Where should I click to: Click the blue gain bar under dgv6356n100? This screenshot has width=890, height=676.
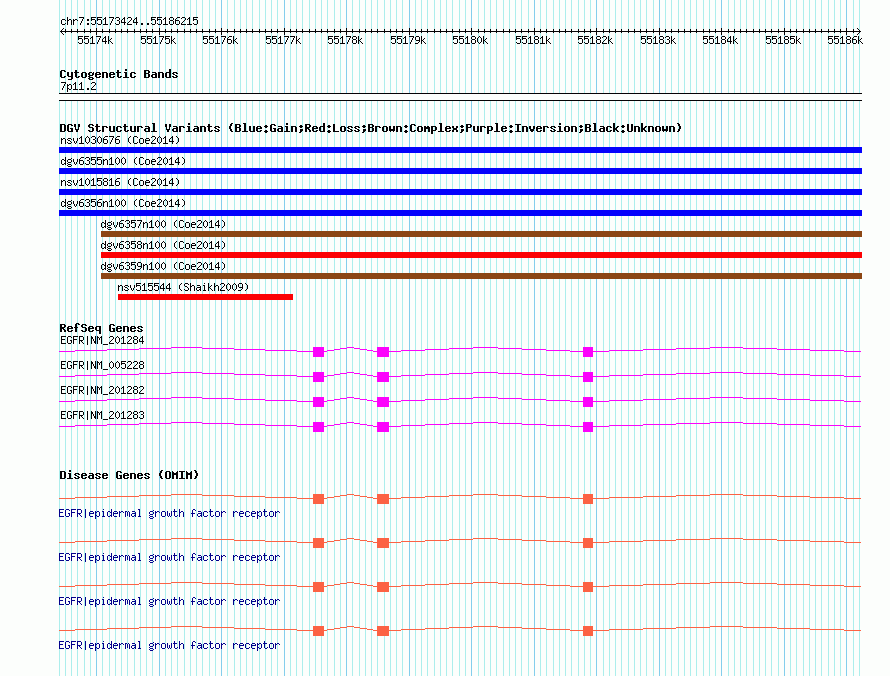tap(460, 213)
